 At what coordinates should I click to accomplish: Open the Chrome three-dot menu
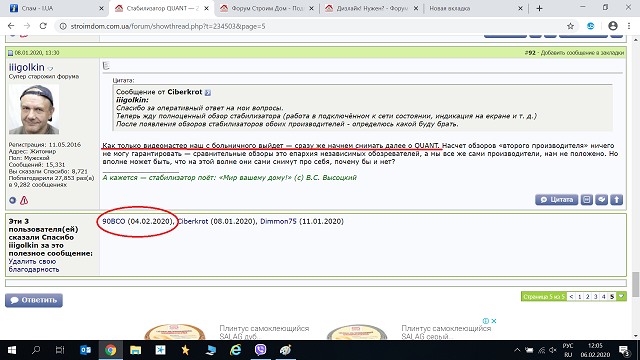tap(629, 26)
